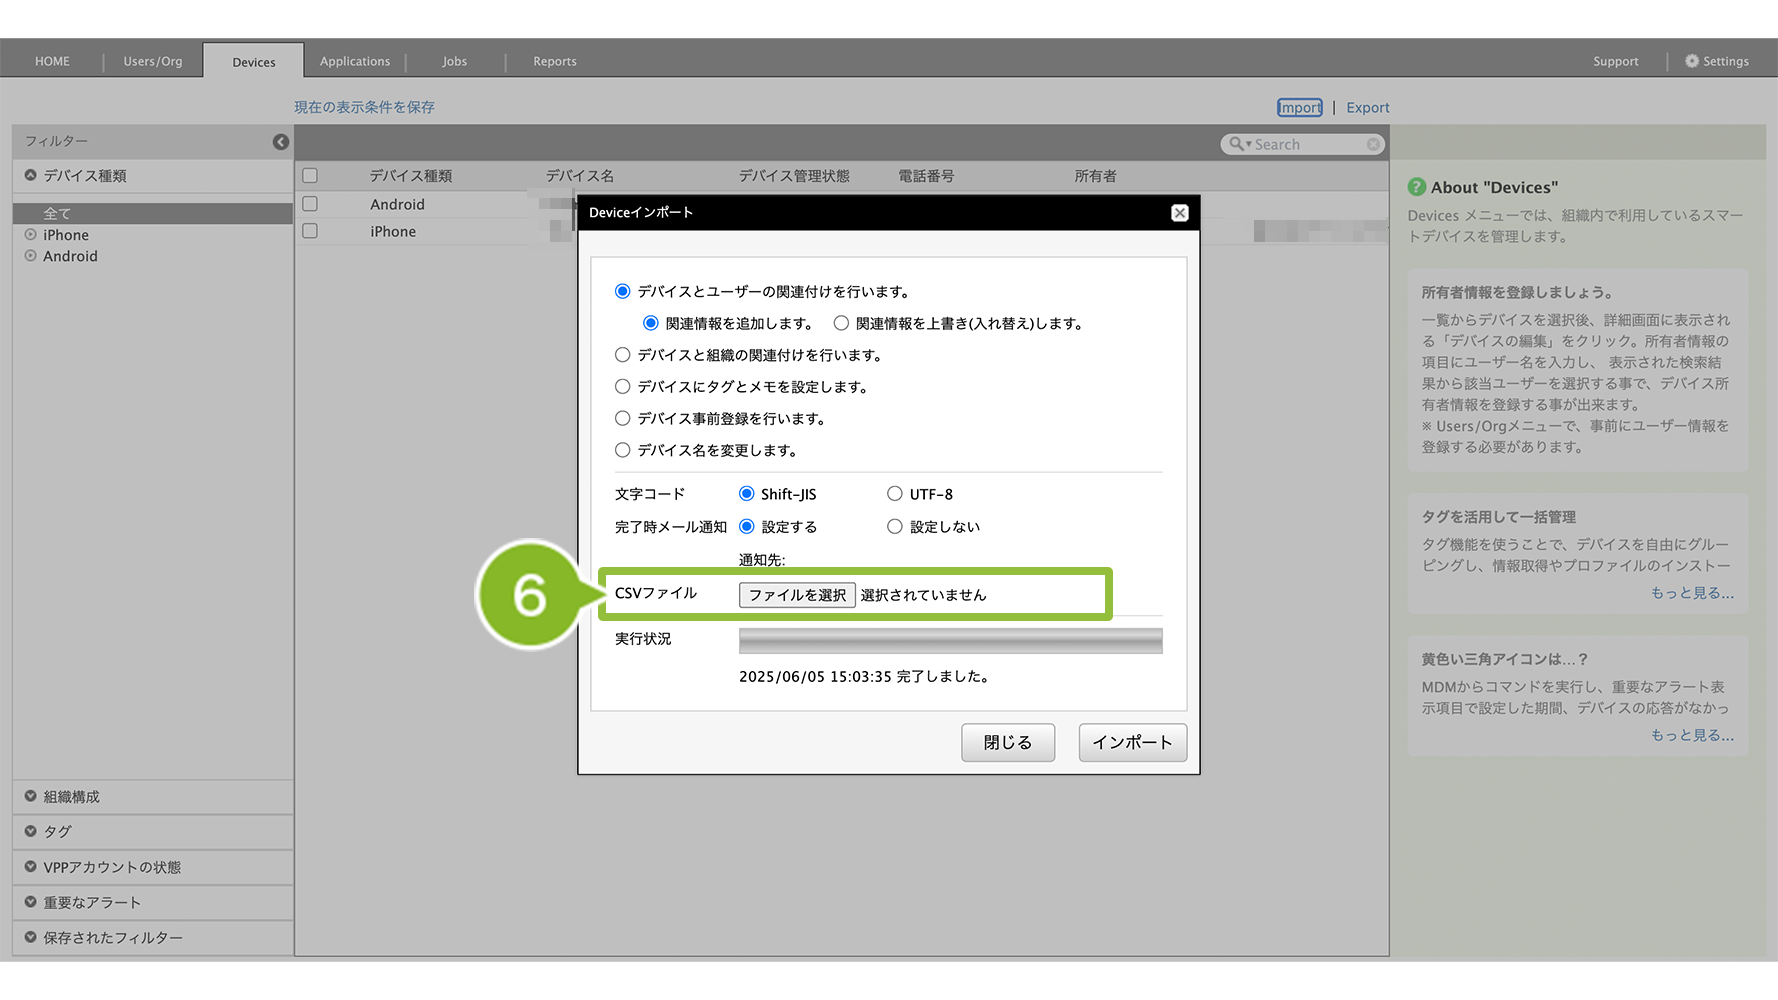This screenshot has height=1000, width=1778.
Task: Open もっと見る under タグを活用して一括管理
Action: click(1692, 593)
